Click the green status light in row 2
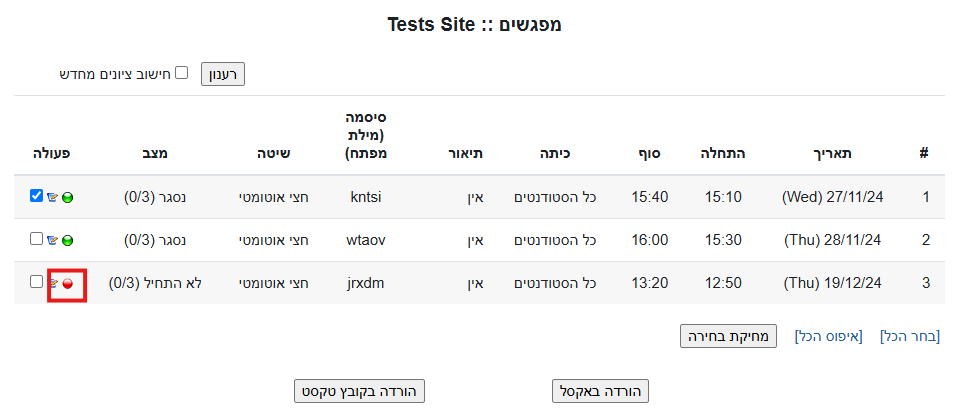 tap(68, 241)
